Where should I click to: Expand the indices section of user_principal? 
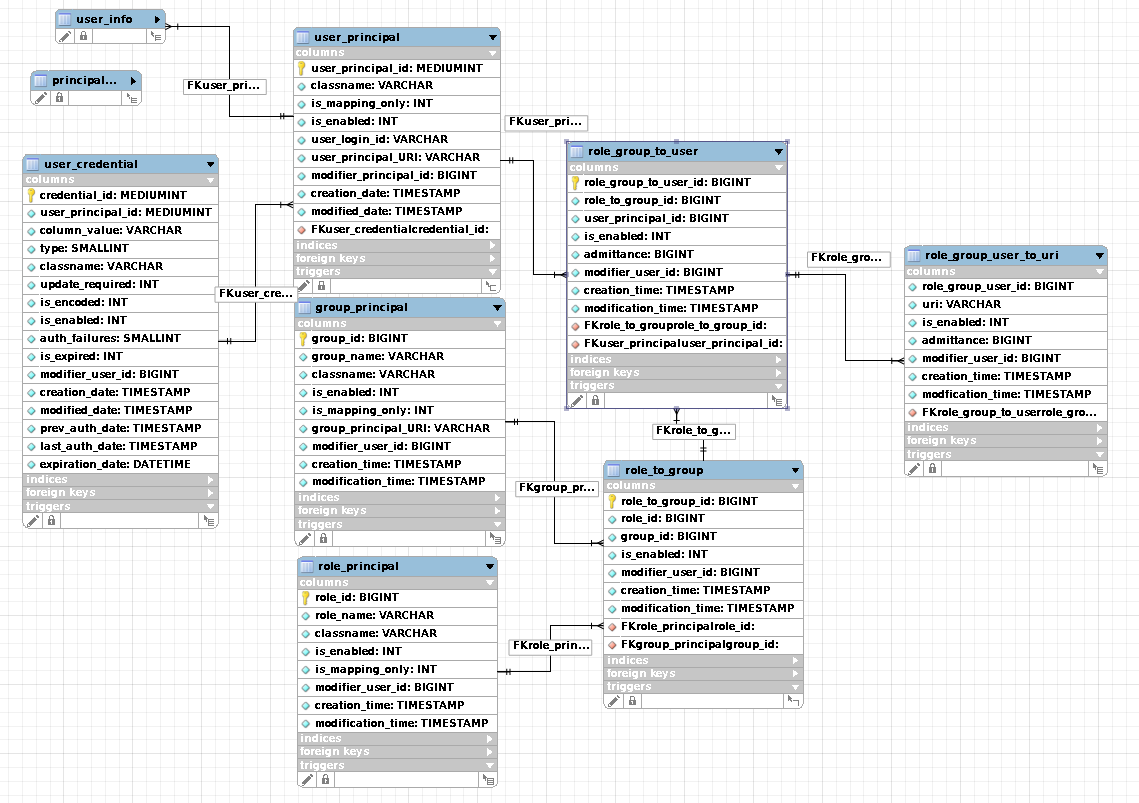pos(491,245)
